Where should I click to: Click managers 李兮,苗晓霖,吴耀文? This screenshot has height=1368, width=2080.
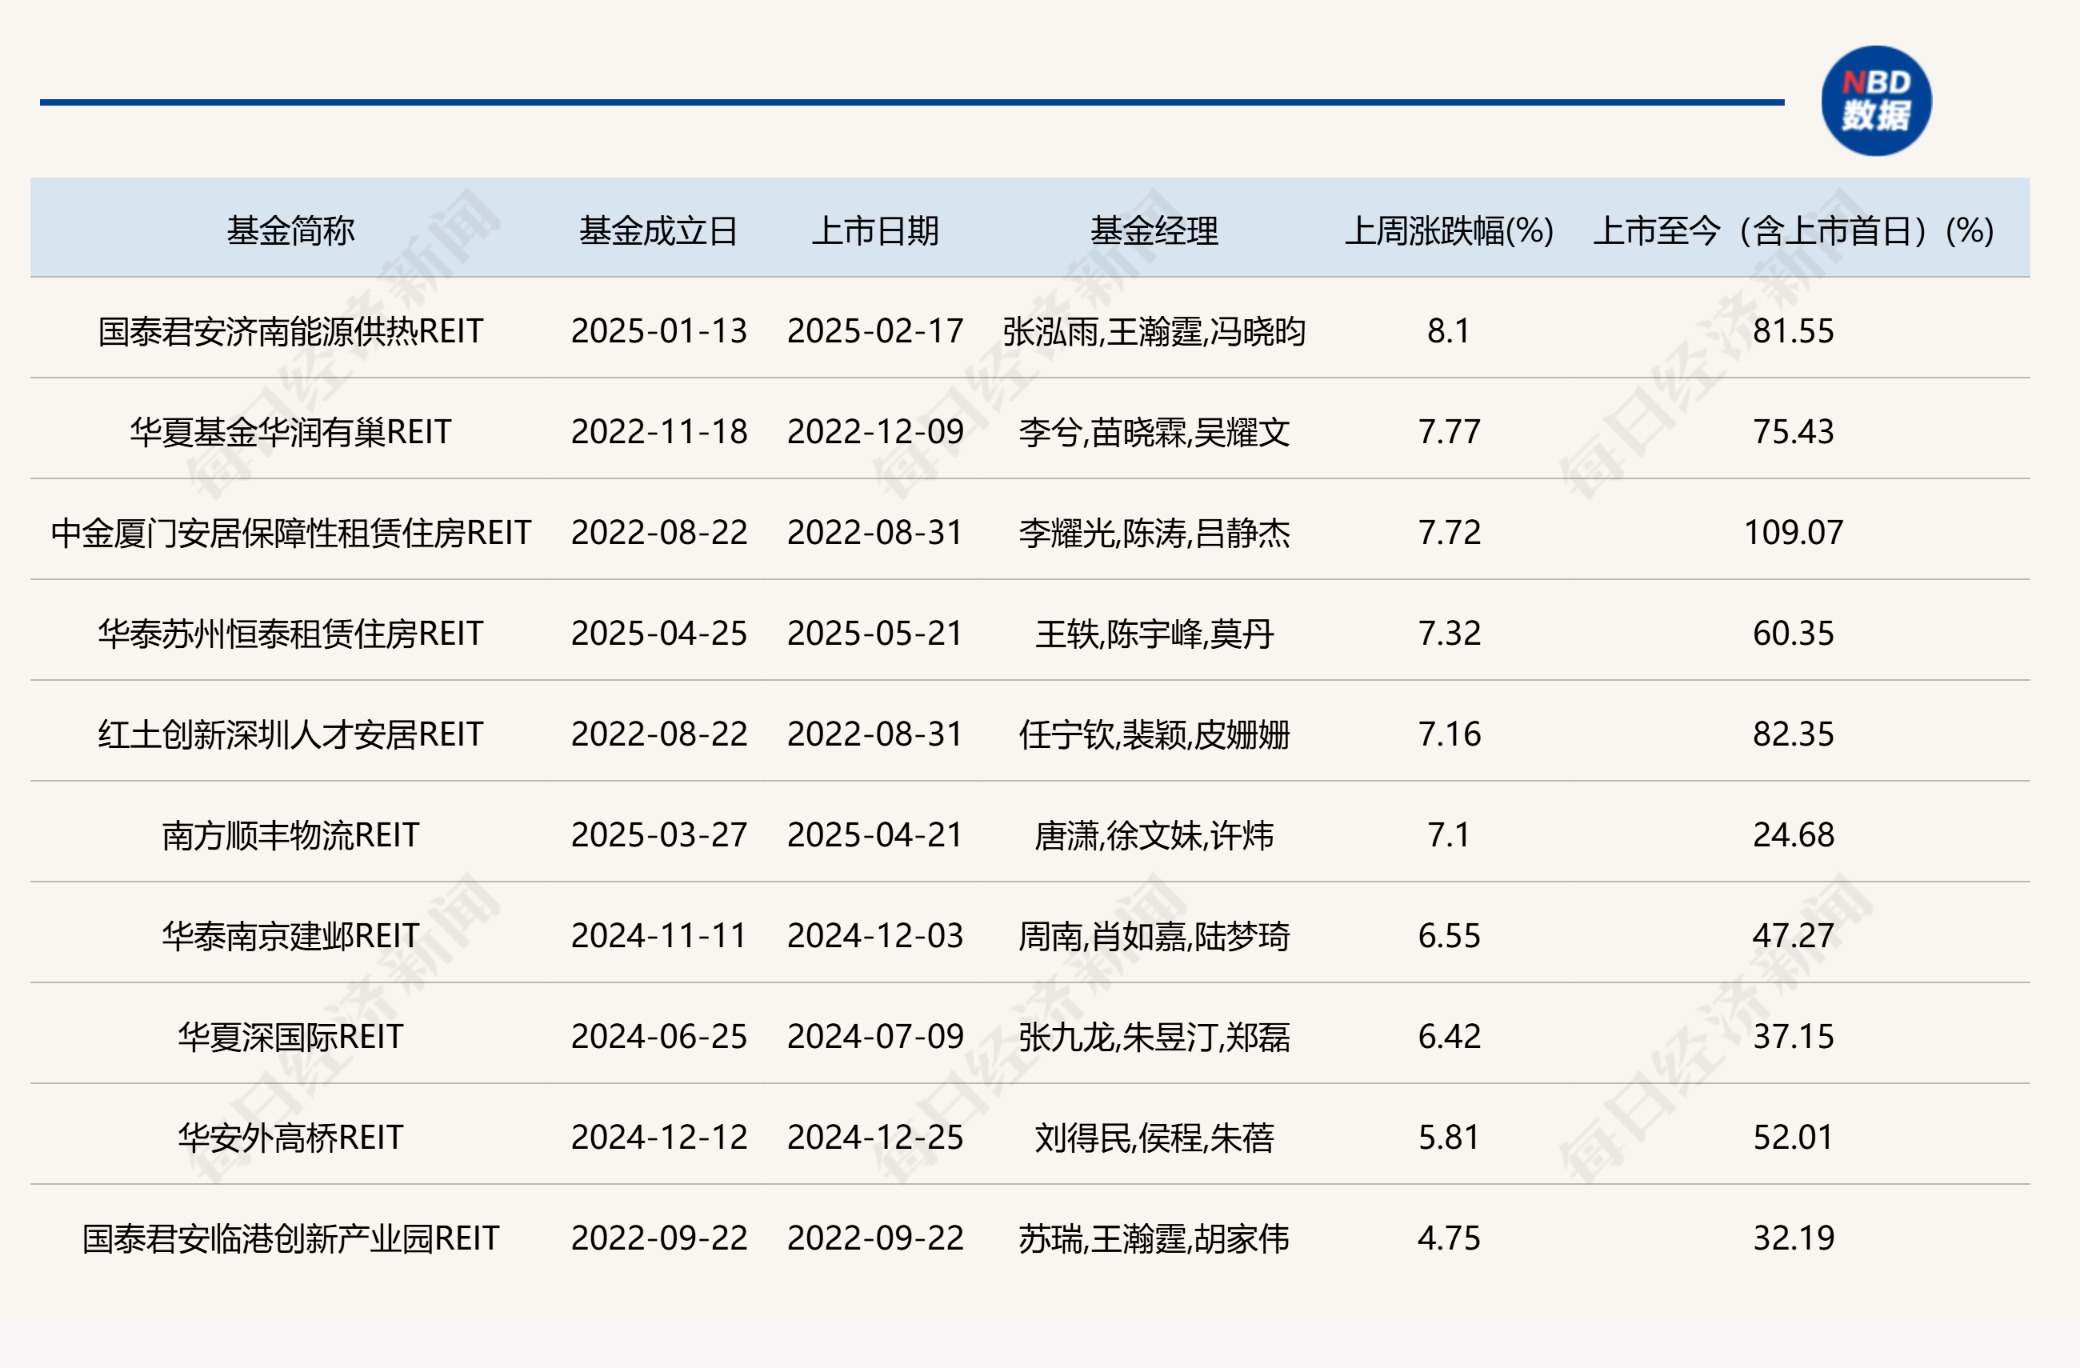(1154, 433)
